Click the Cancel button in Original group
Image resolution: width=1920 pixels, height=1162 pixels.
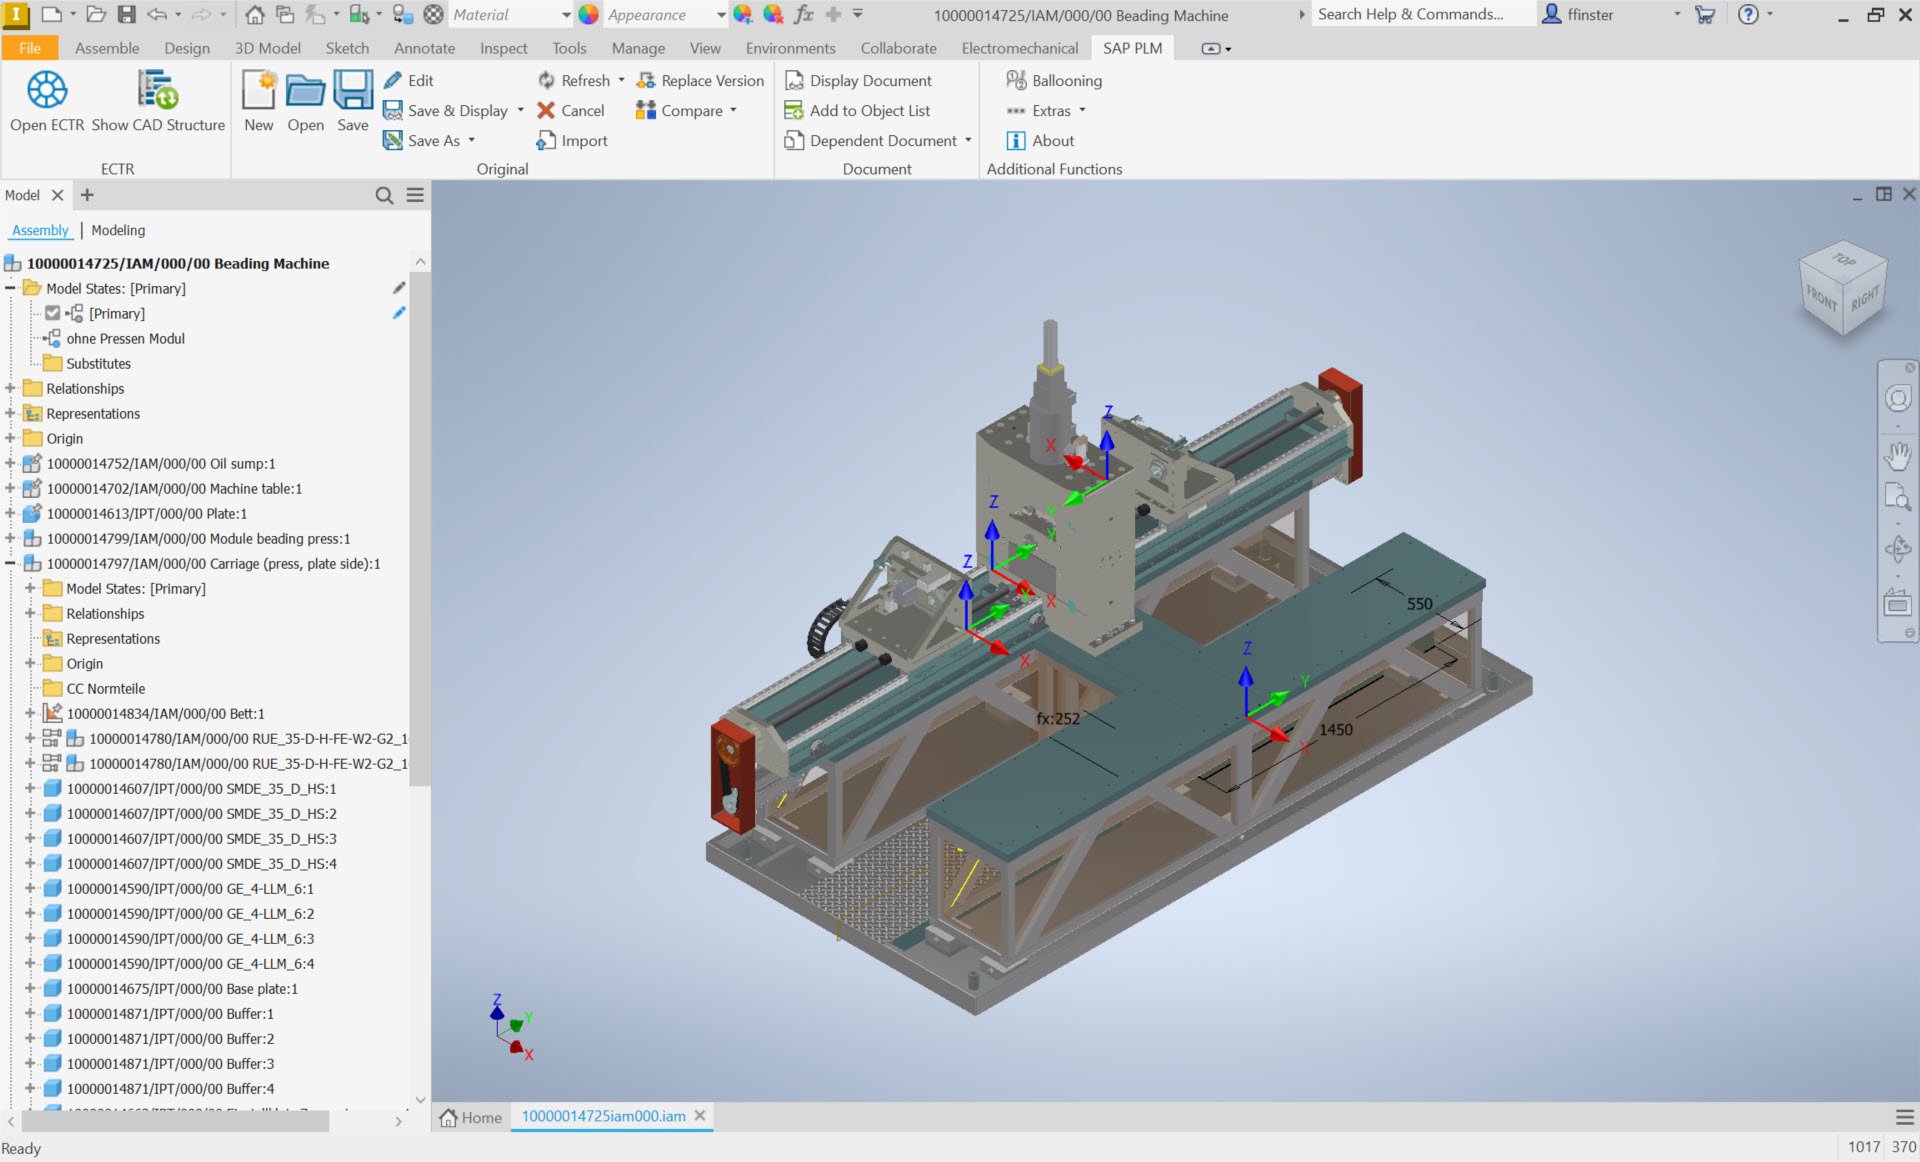pos(571,111)
